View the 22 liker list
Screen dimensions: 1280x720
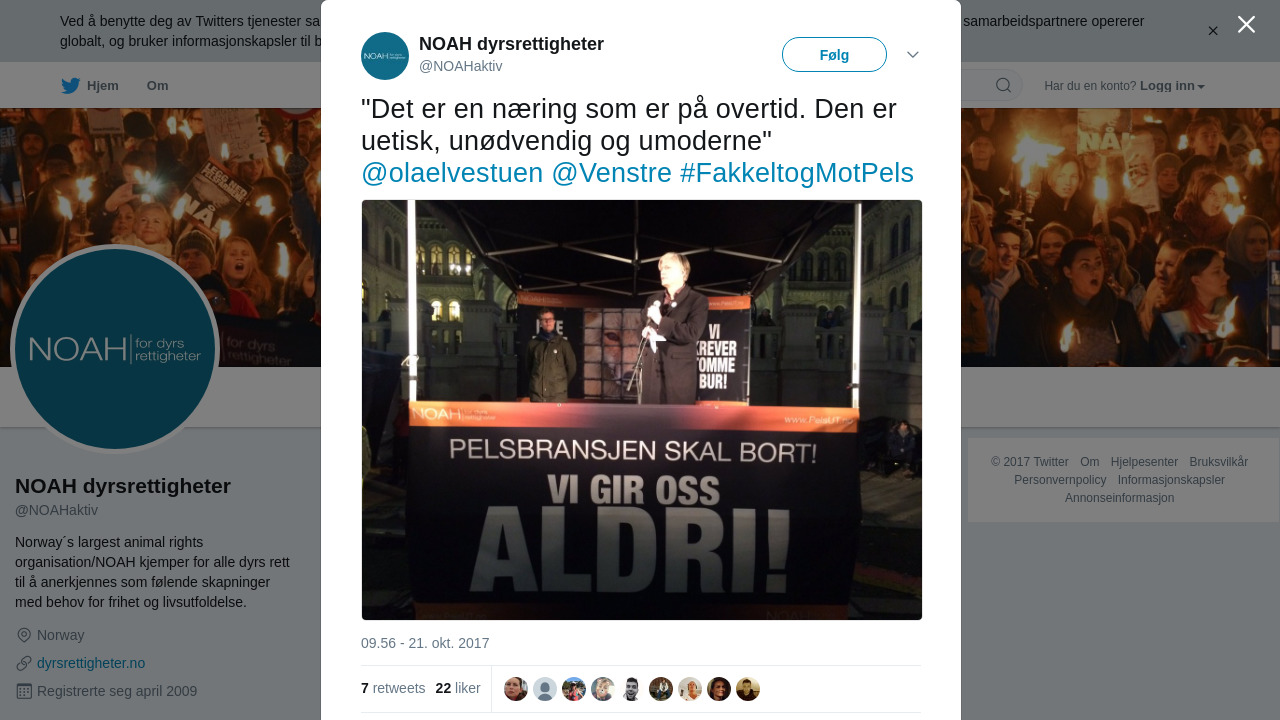(458, 688)
